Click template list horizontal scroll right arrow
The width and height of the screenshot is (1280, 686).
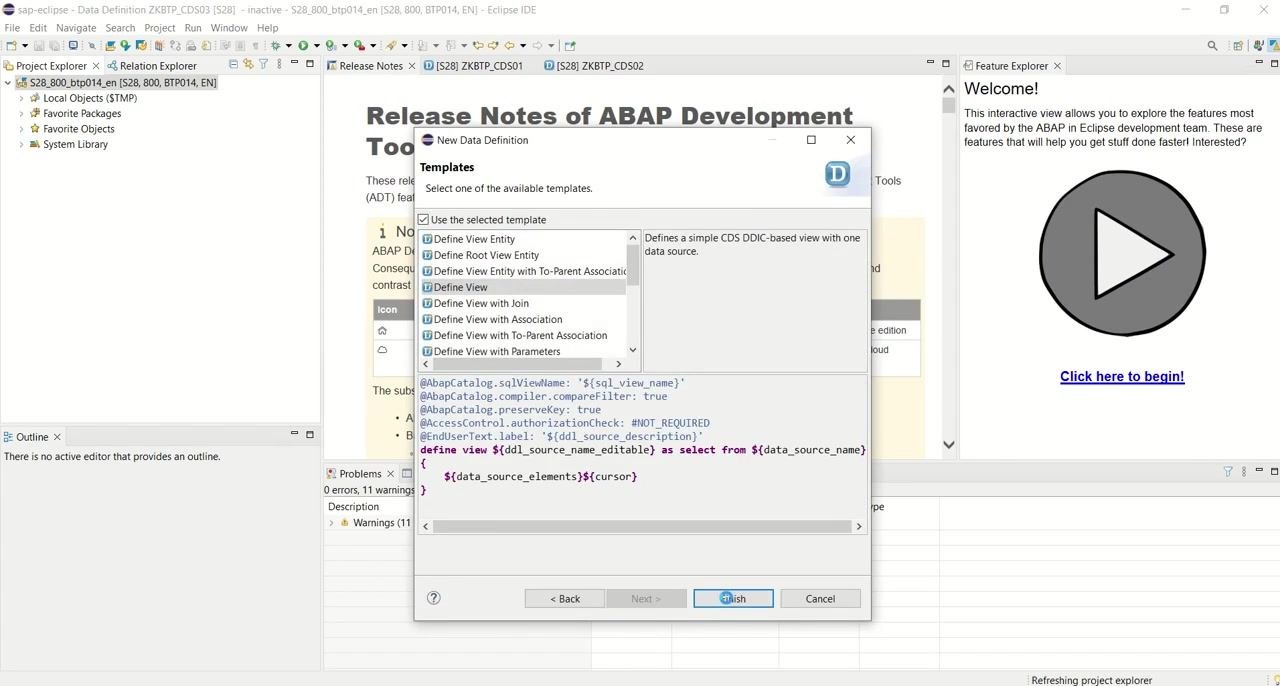619,364
